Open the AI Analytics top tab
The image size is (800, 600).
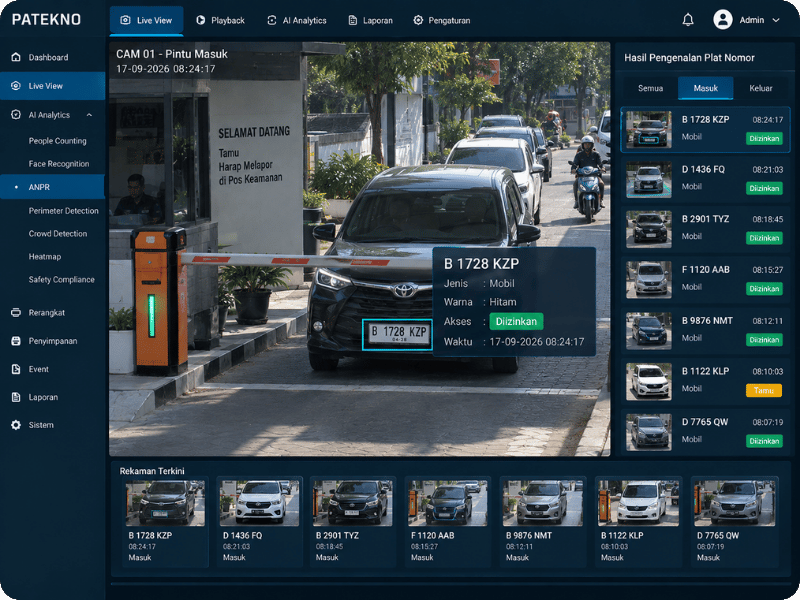pos(297,20)
